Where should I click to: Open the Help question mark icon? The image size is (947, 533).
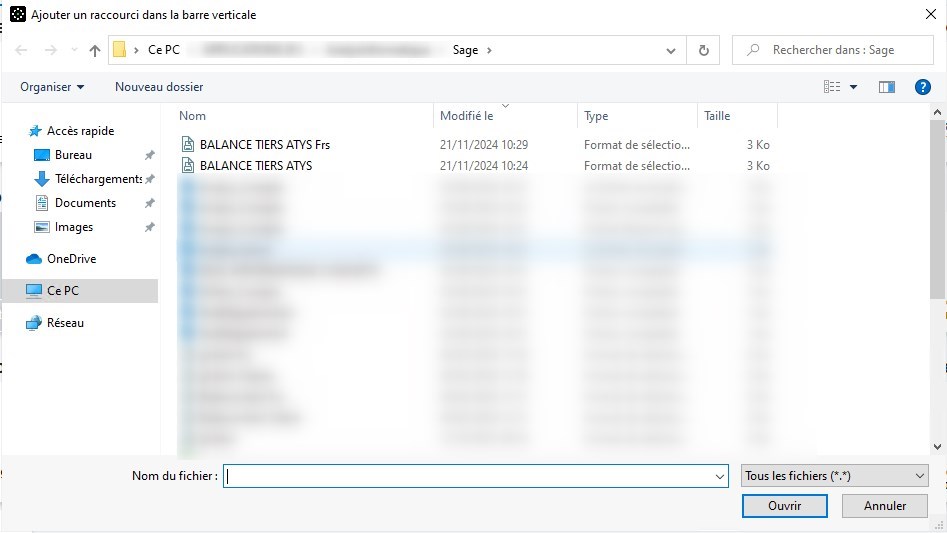click(923, 87)
